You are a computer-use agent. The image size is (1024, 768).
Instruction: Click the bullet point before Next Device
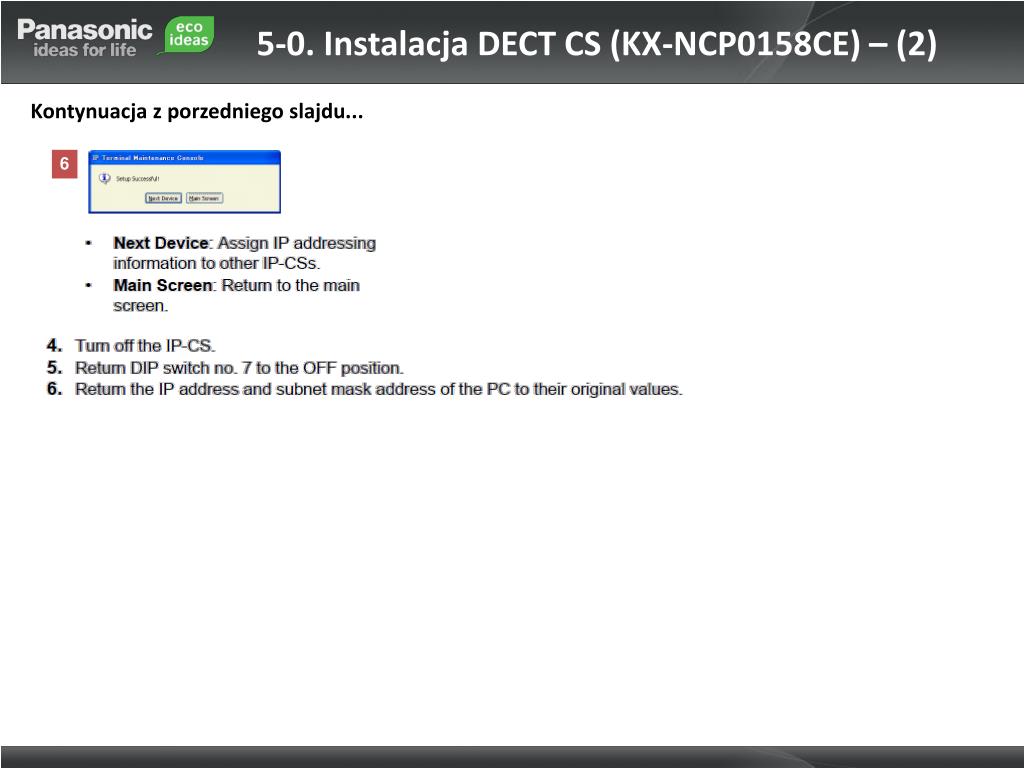tap(89, 243)
